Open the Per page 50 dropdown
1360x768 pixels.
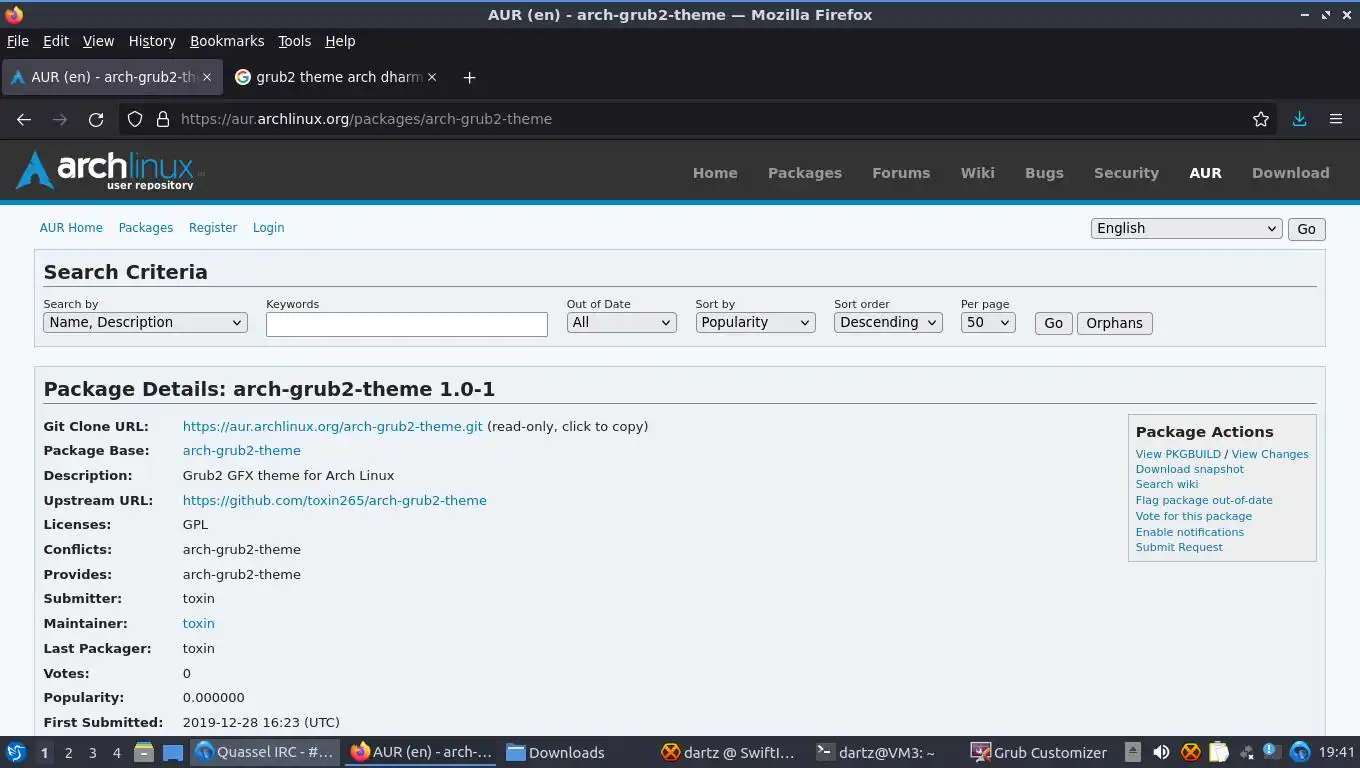(988, 322)
